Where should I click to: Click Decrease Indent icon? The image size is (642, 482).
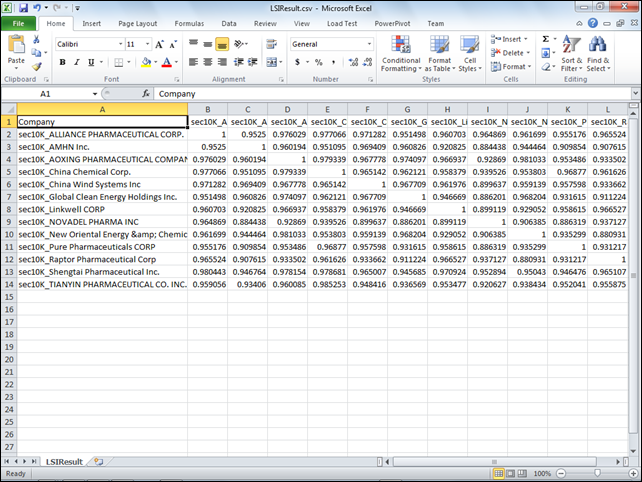click(238, 62)
